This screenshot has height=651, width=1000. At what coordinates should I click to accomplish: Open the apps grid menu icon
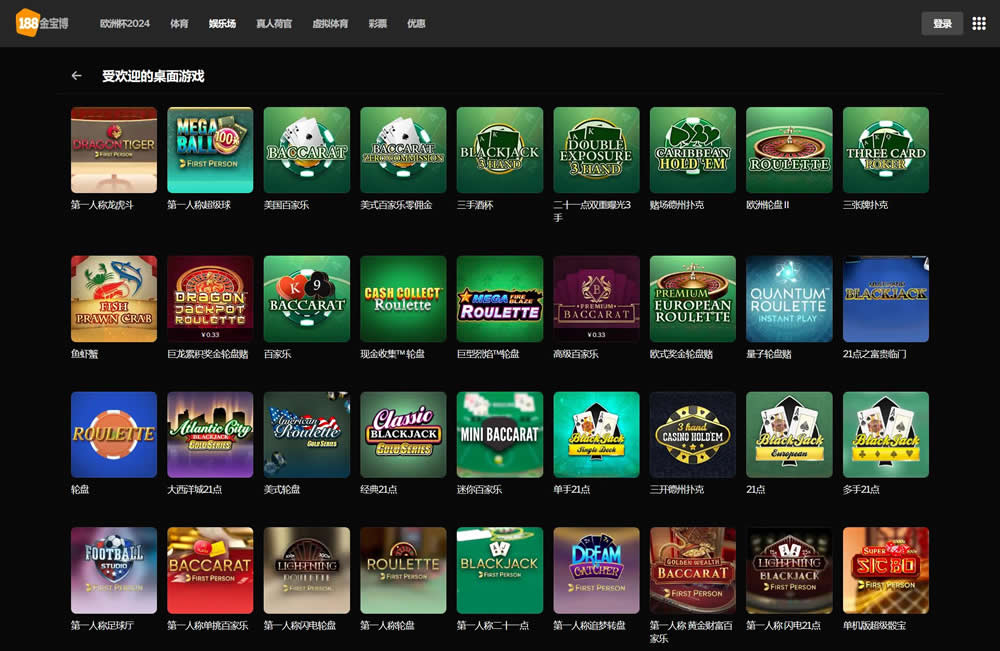979,24
